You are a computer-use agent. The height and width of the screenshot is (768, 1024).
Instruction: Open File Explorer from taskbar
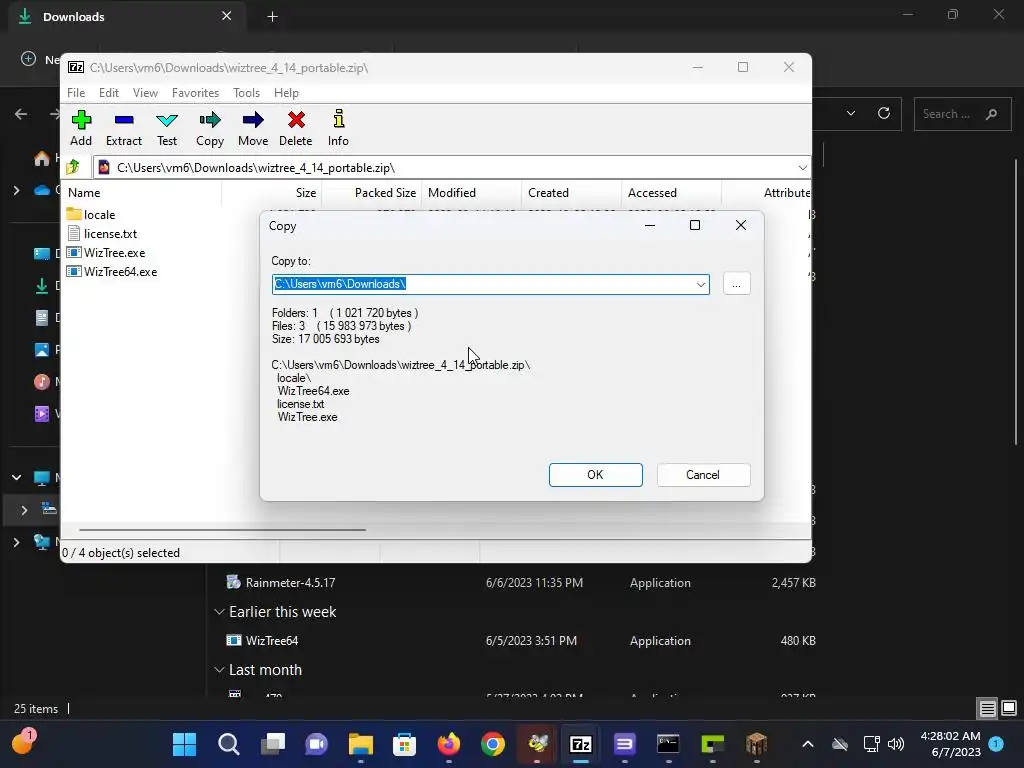coord(360,744)
